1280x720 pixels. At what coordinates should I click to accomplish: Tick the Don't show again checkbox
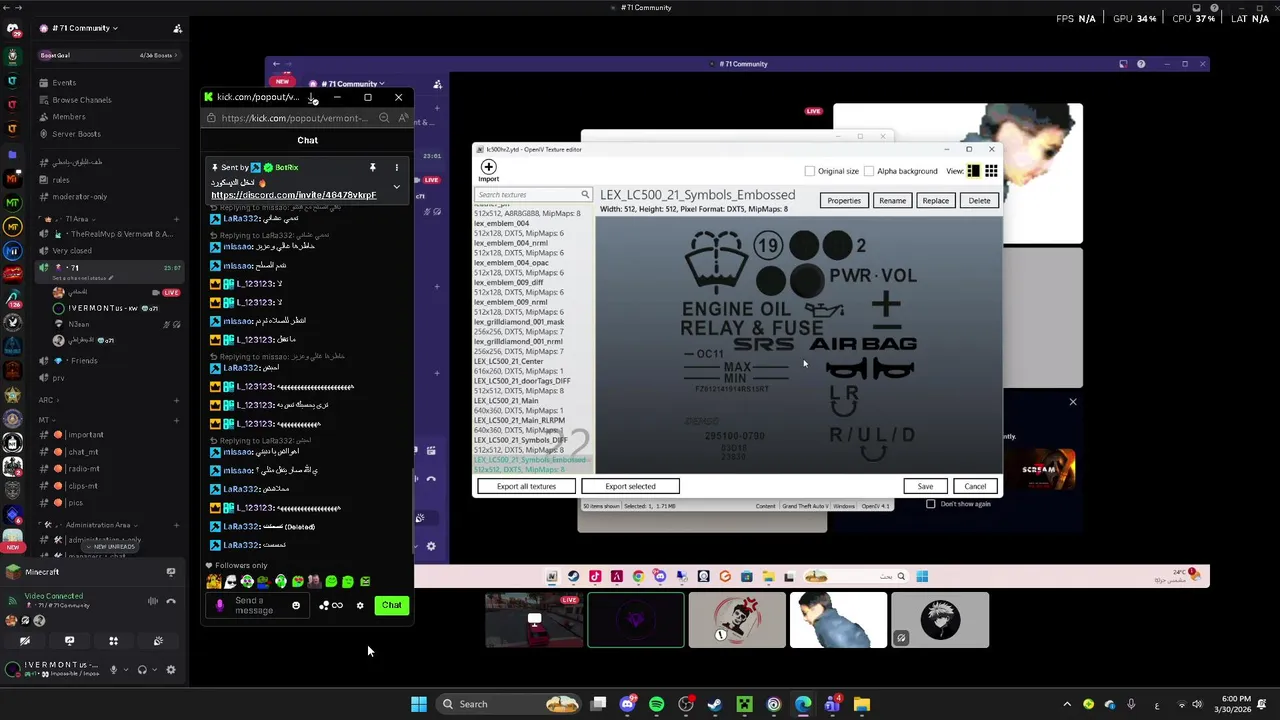click(931, 504)
